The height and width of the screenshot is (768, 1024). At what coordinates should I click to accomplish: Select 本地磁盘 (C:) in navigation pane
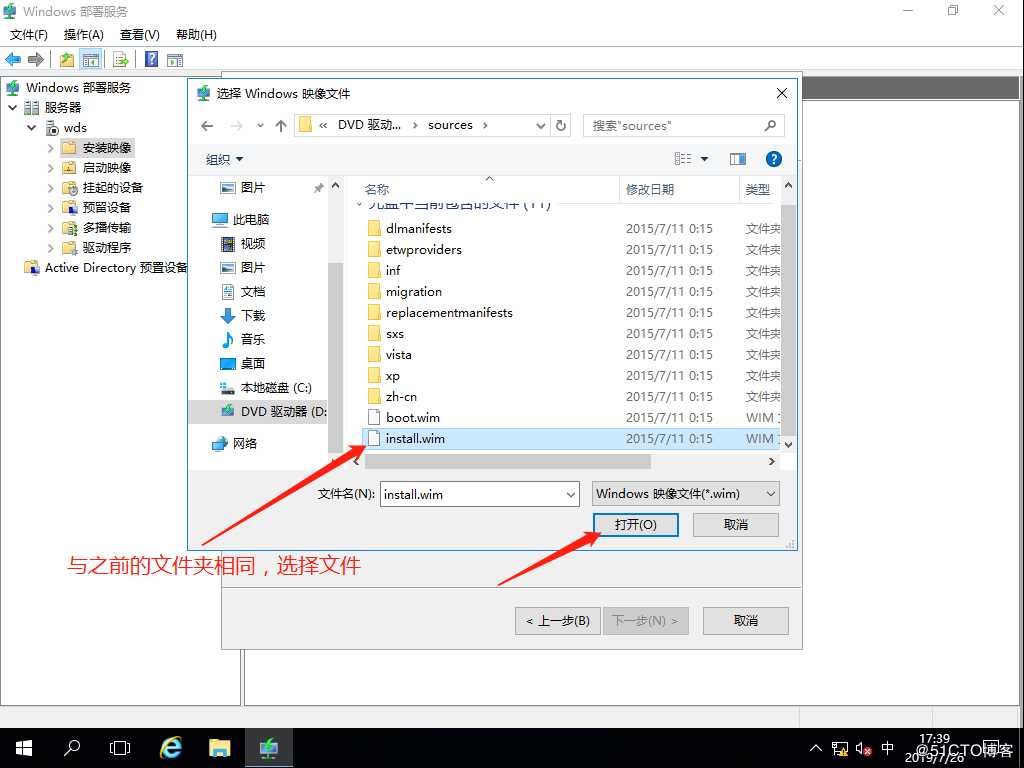click(266, 388)
